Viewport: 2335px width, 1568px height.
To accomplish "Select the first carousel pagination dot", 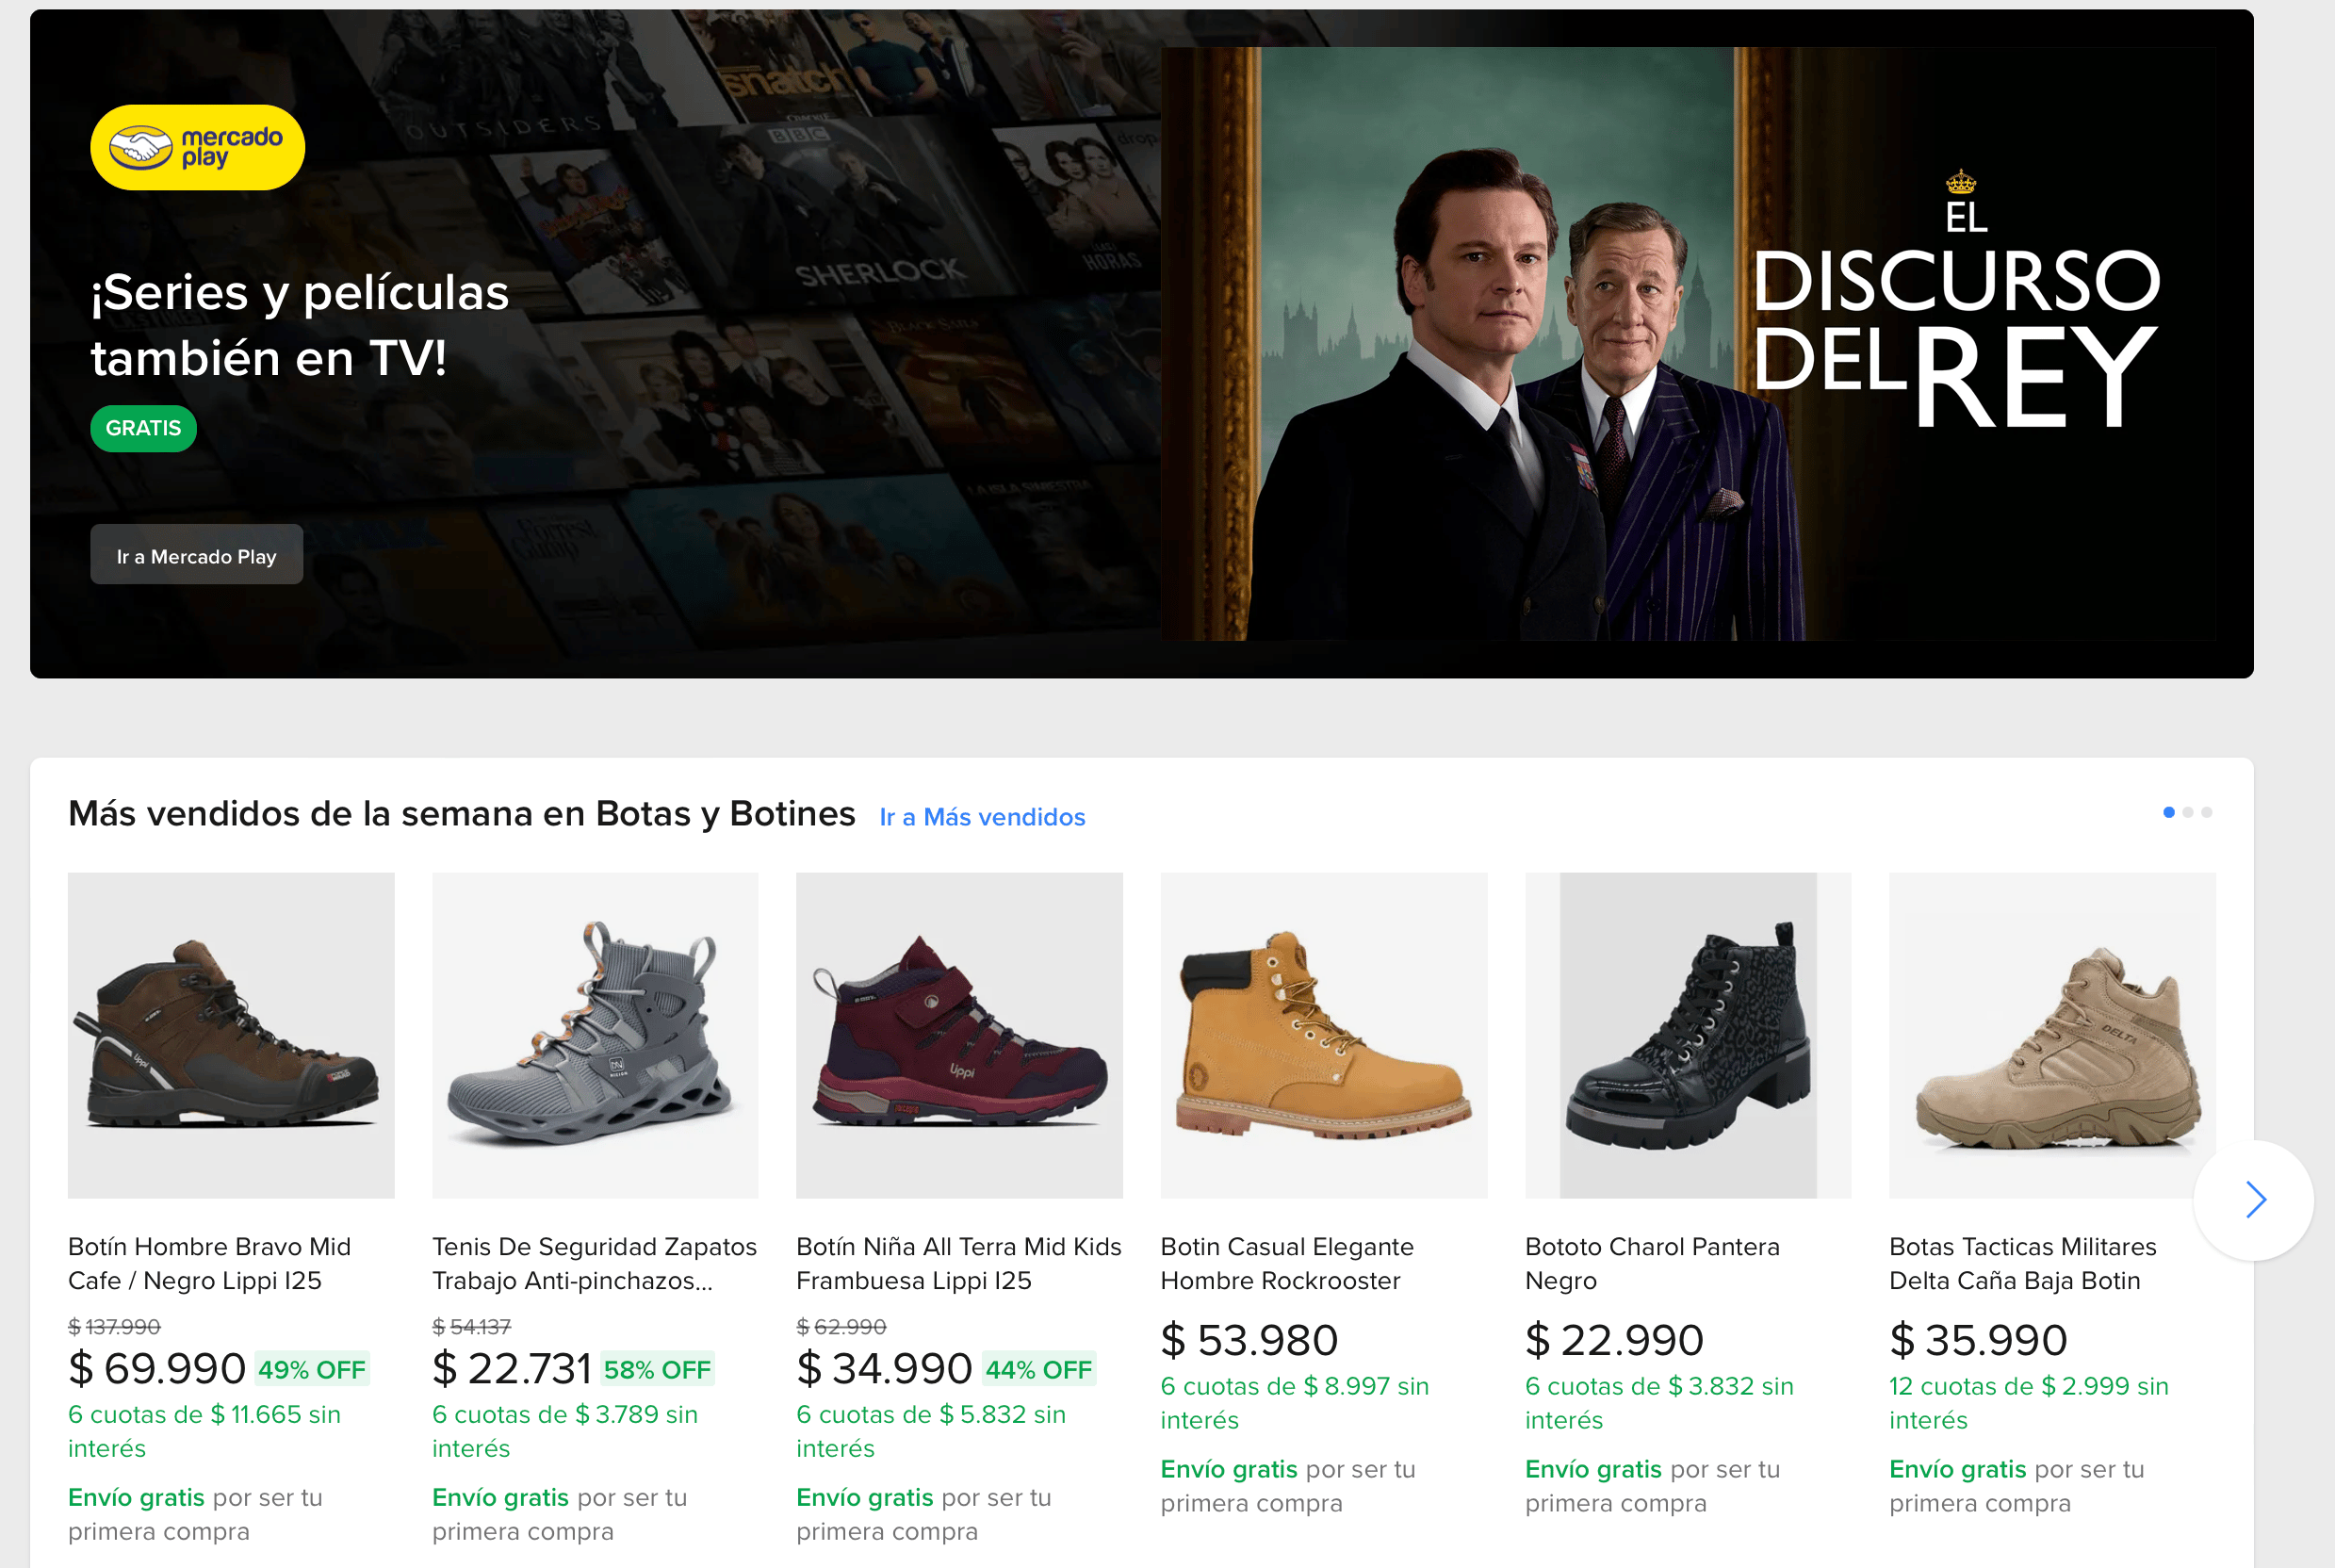I will (x=2168, y=812).
